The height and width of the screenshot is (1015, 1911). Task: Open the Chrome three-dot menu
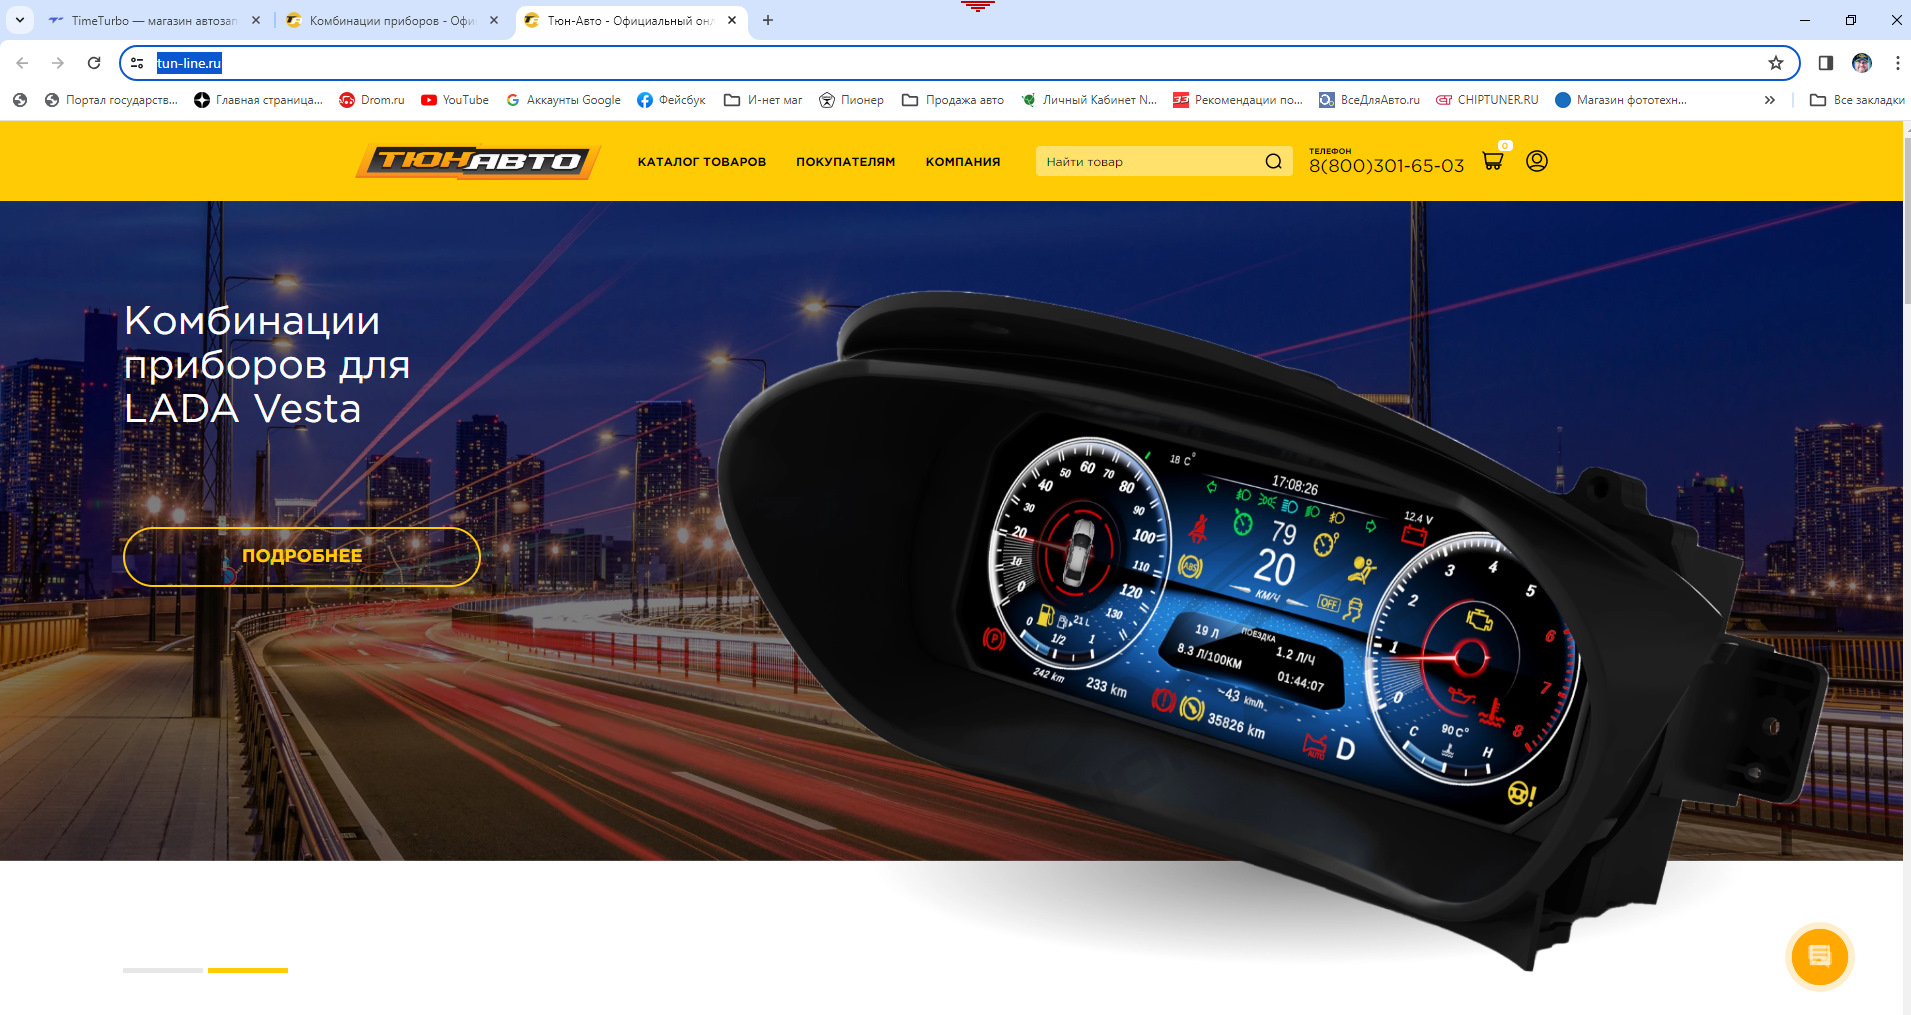(1897, 63)
